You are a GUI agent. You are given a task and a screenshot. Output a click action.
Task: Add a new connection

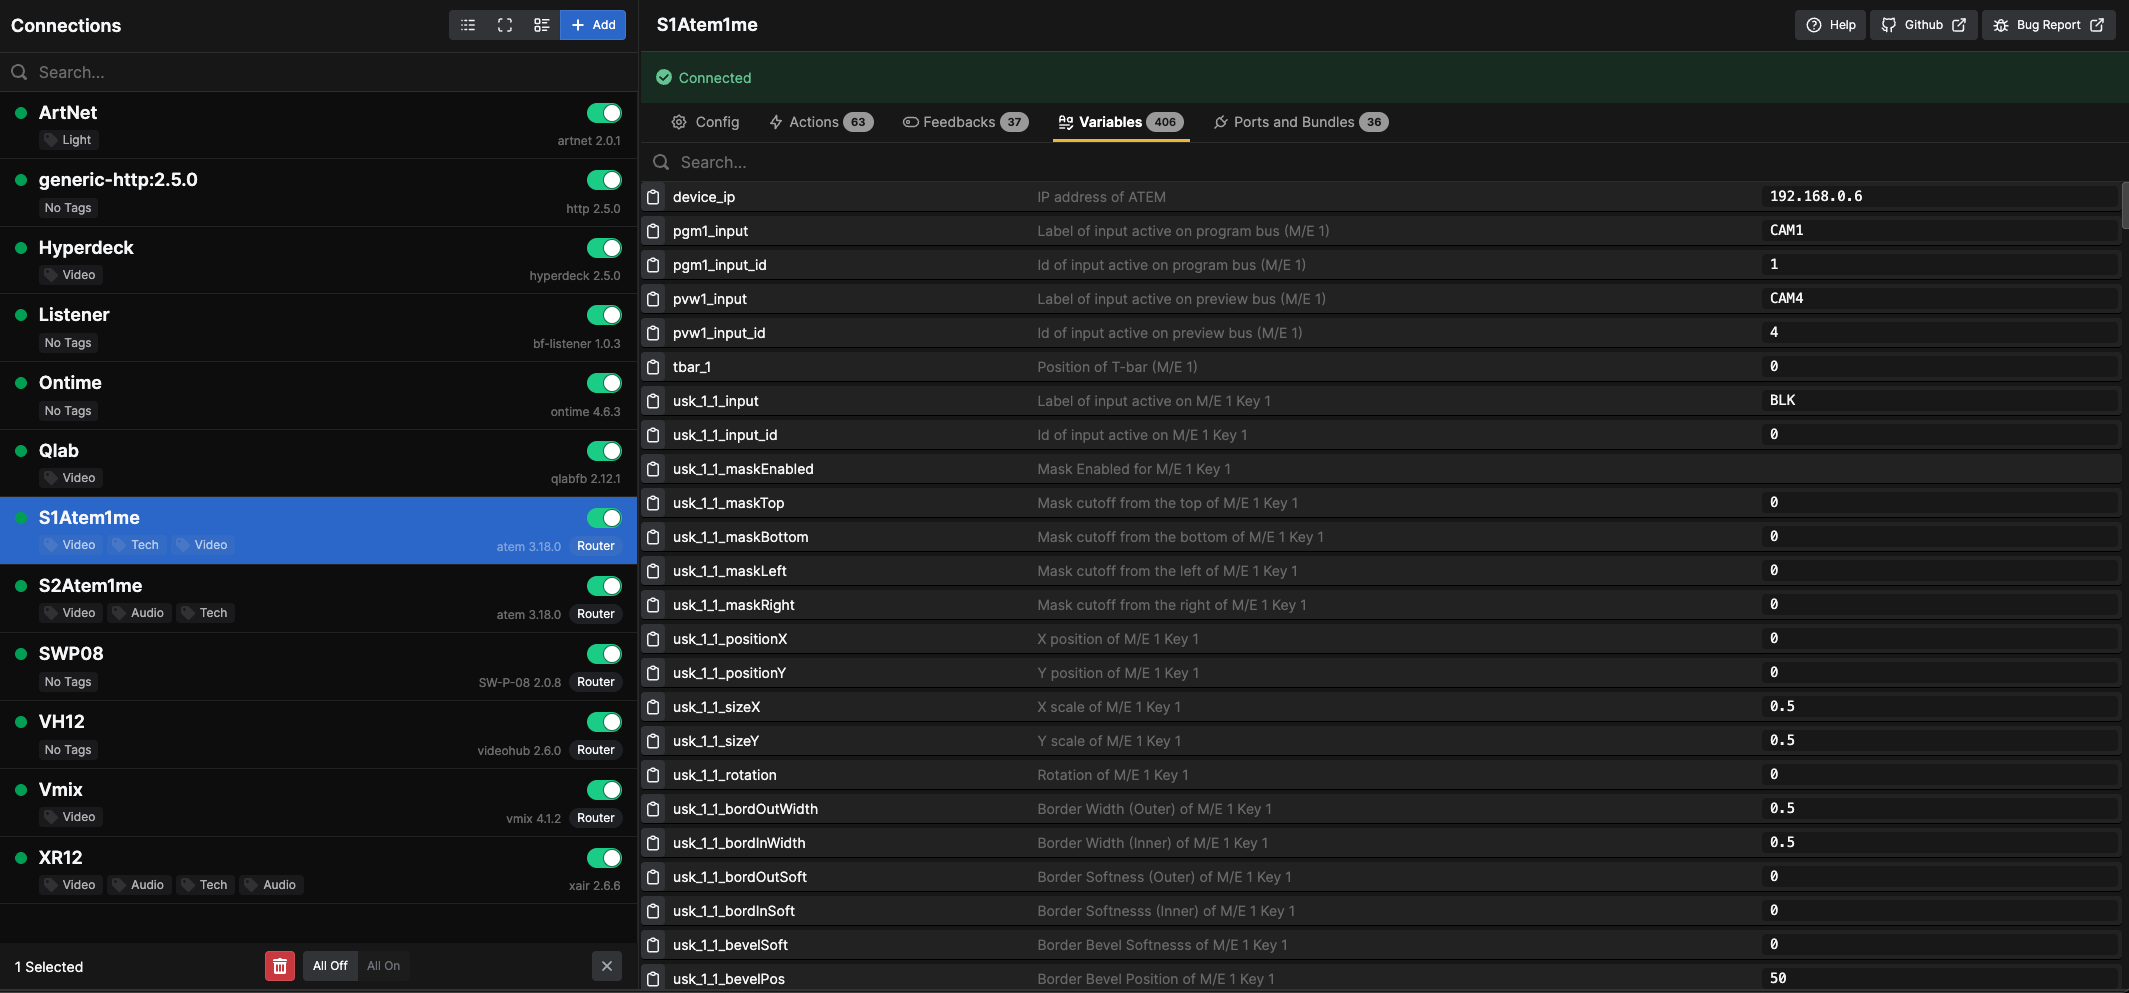click(593, 25)
